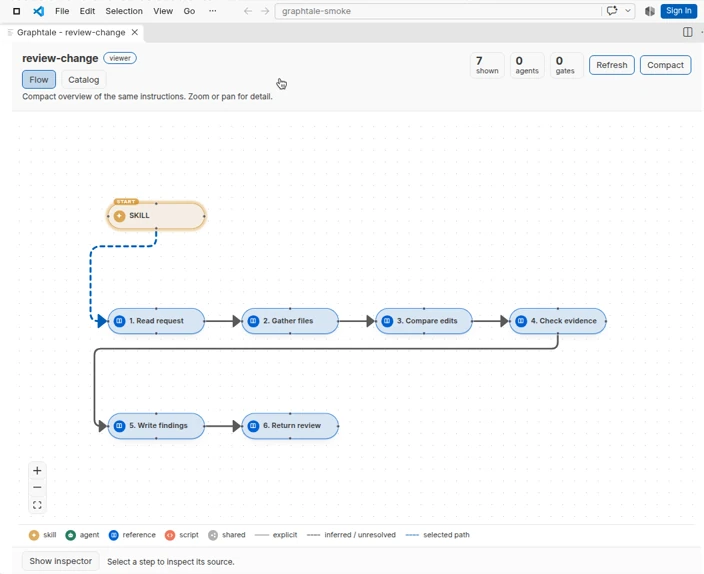Select the 5. Write findings node
The width and height of the screenshot is (704, 574).
156,426
